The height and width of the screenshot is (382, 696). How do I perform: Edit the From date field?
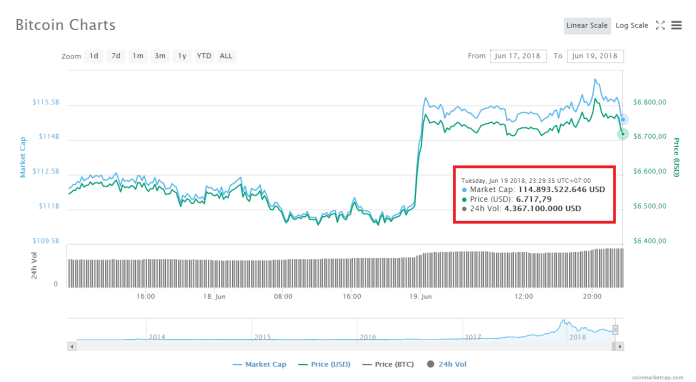pos(518,56)
